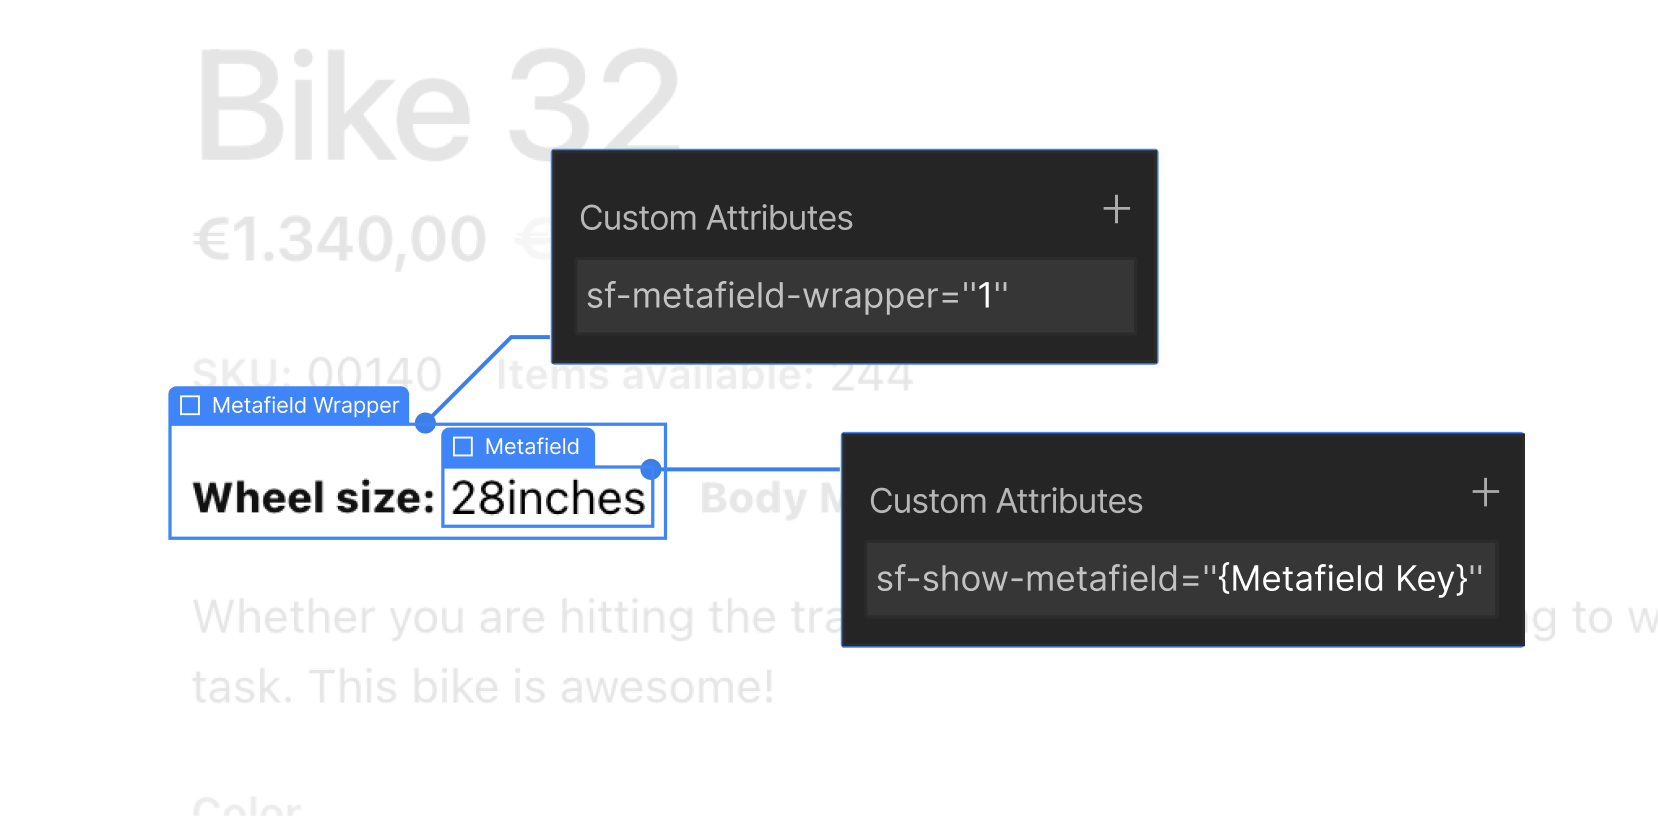
Task: Select the 28inches metafield text
Action: [x=548, y=498]
